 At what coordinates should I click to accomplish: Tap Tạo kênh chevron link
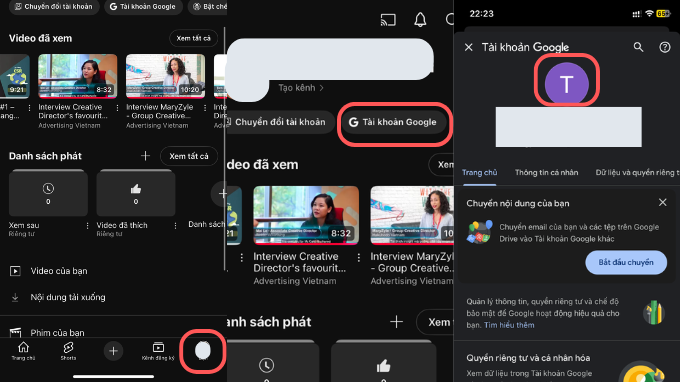coord(301,88)
